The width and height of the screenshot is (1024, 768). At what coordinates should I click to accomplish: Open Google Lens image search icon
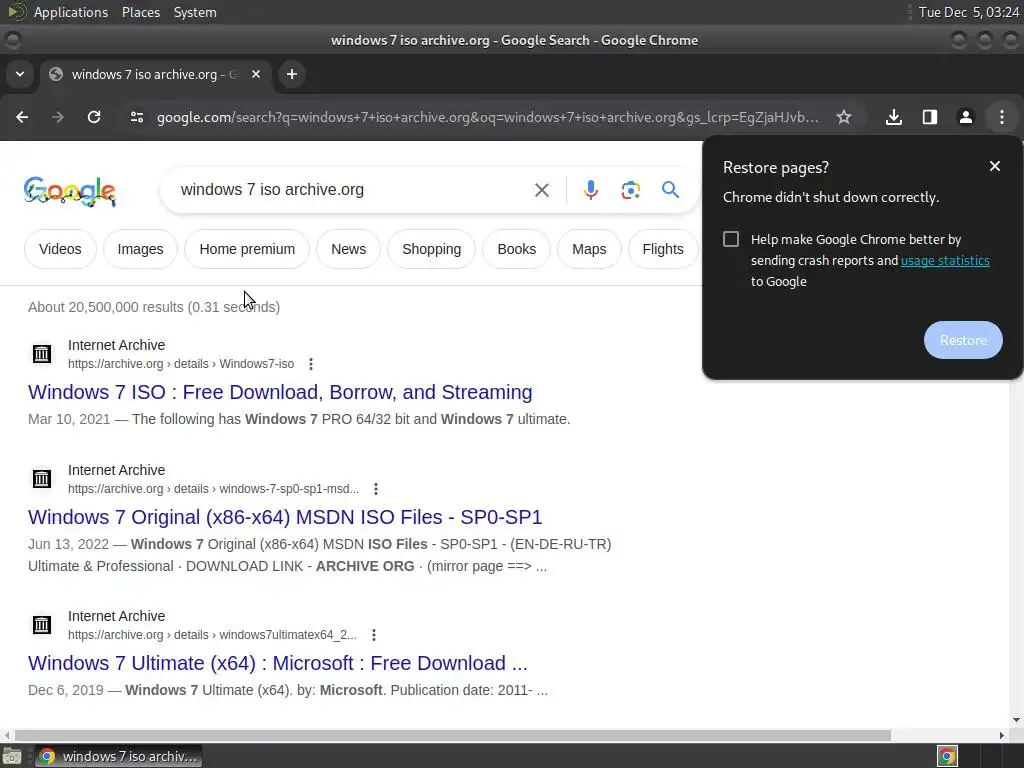tap(630, 190)
